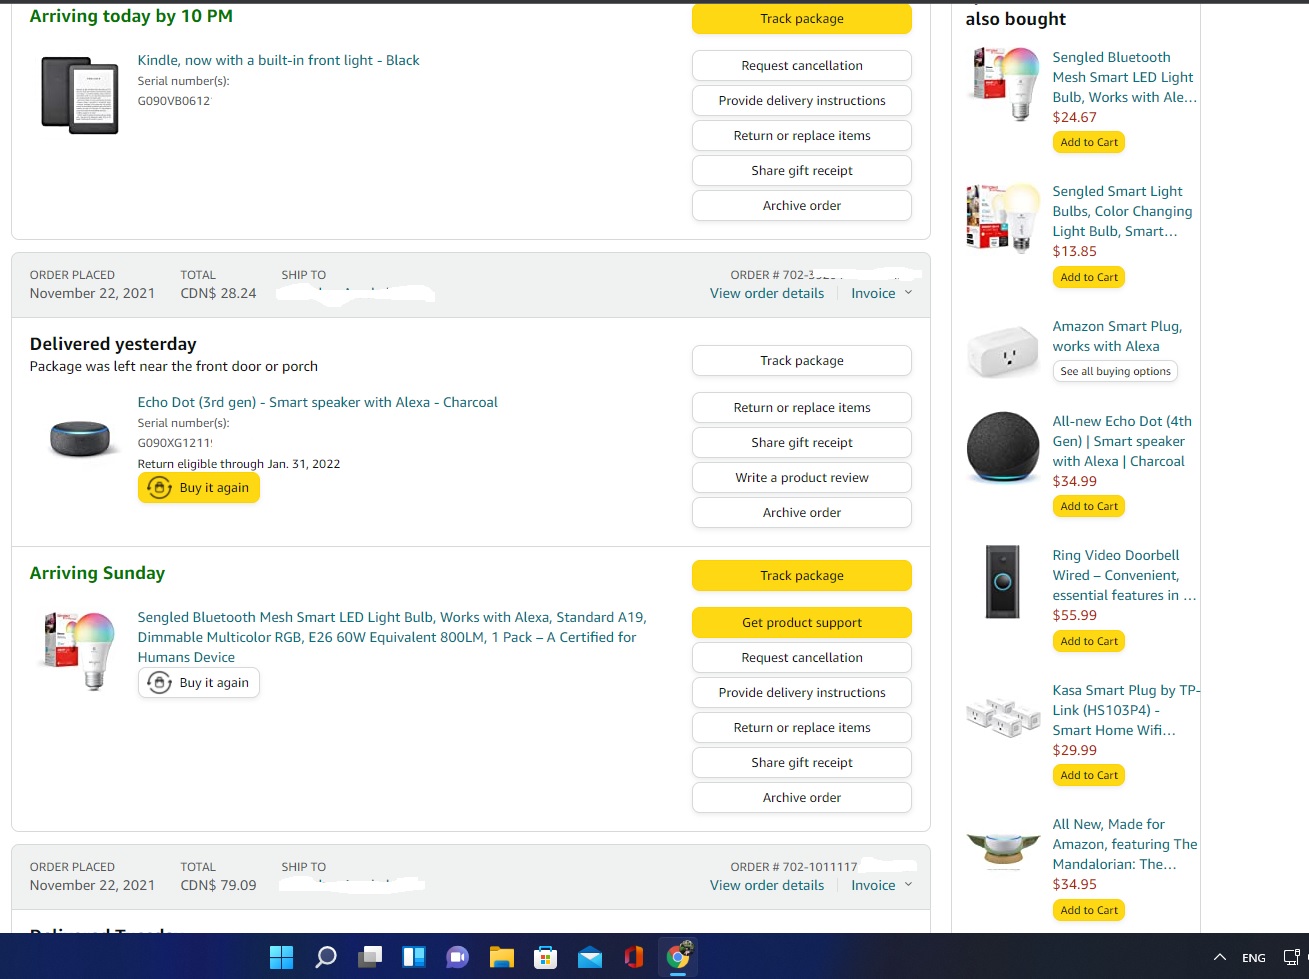The width and height of the screenshot is (1309, 979).
Task: Open File Explorer from the taskbar
Action: [502, 957]
